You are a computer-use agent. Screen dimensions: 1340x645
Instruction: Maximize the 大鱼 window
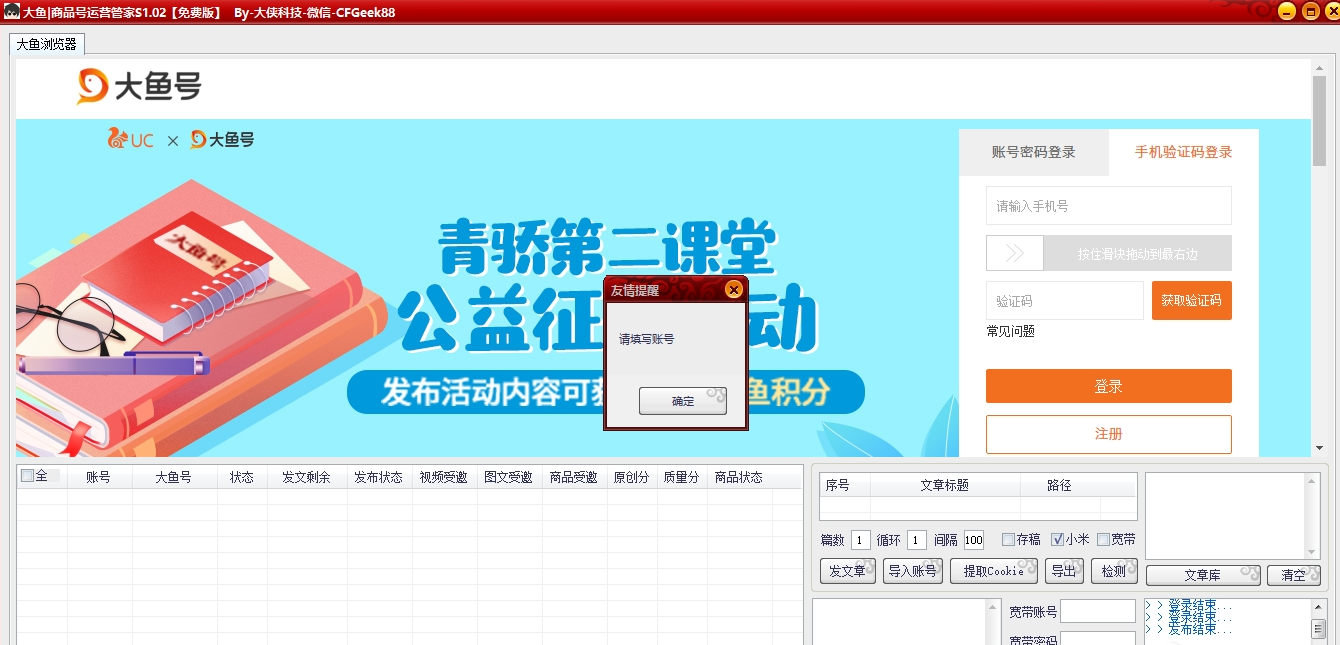pos(1310,11)
